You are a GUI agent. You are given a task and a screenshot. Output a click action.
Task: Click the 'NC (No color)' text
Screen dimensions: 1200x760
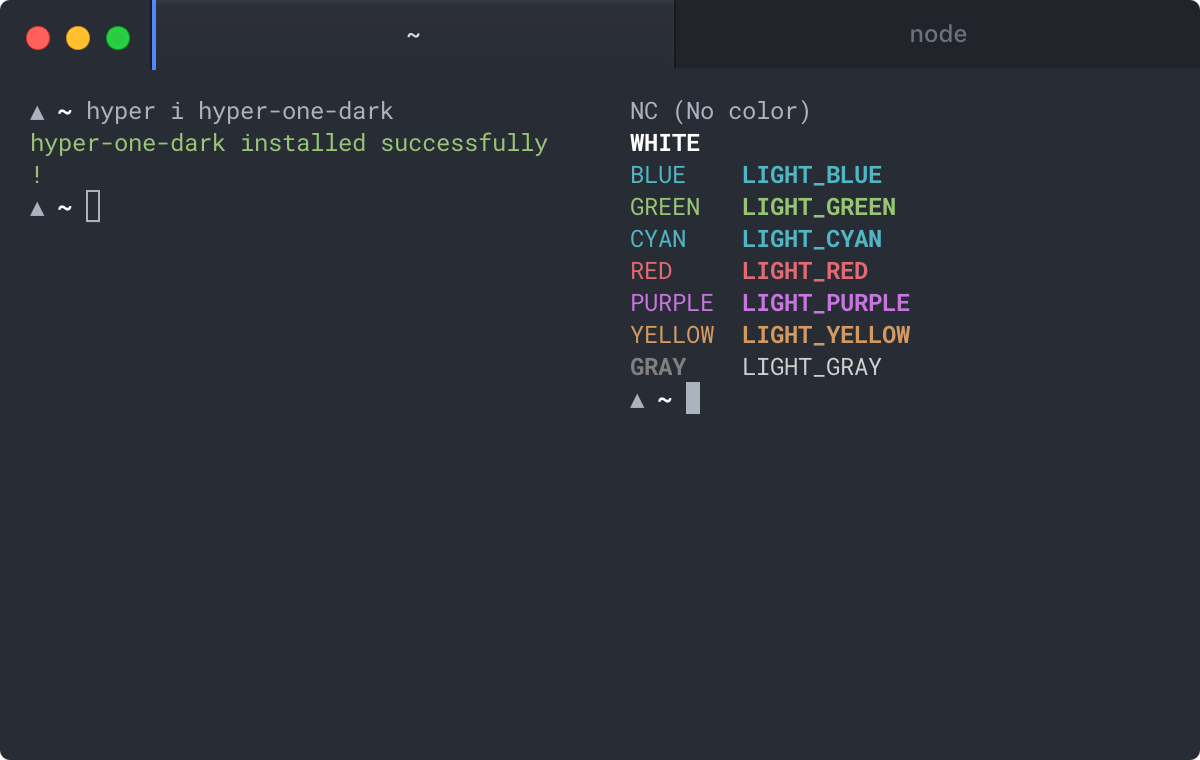(x=720, y=111)
